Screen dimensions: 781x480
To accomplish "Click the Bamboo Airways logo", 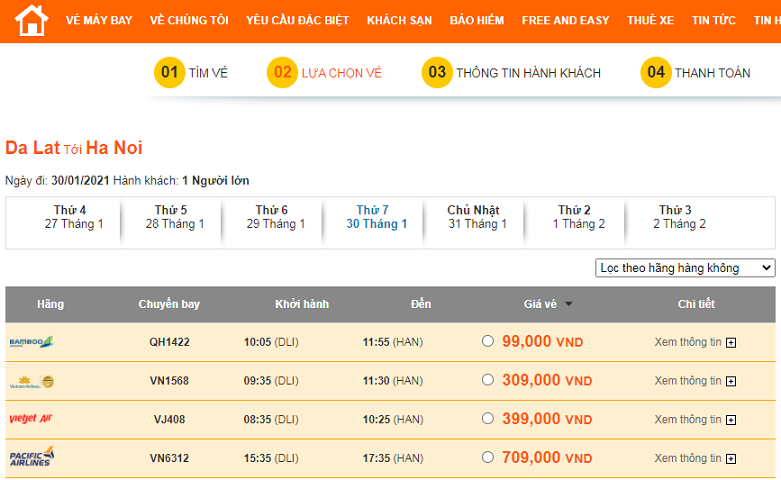I will click(31, 342).
